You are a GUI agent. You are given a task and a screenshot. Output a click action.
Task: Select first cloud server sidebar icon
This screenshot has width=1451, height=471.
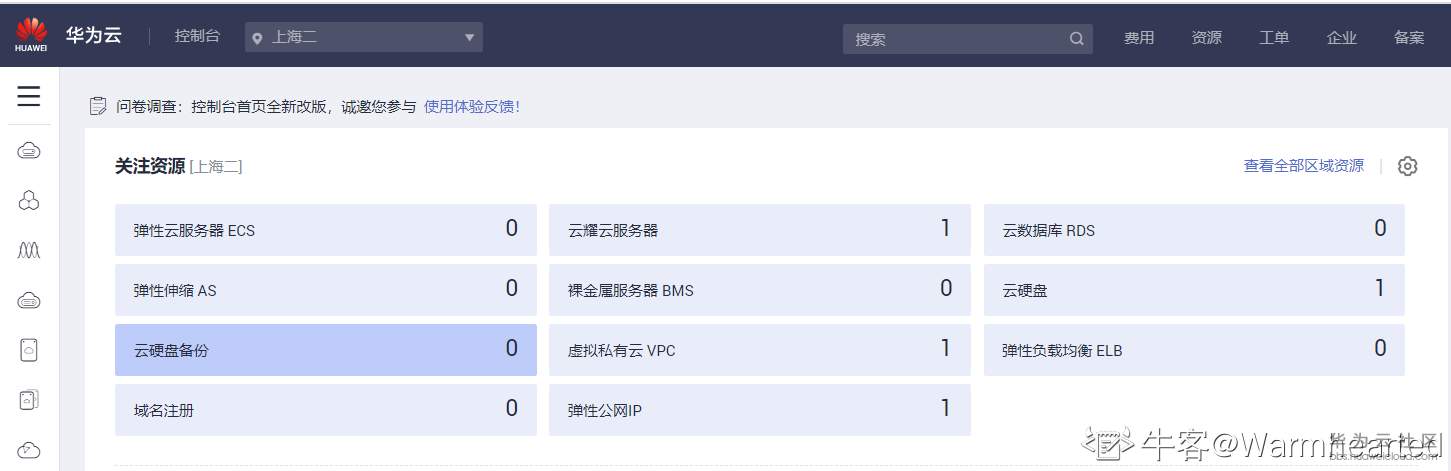[29, 151]
